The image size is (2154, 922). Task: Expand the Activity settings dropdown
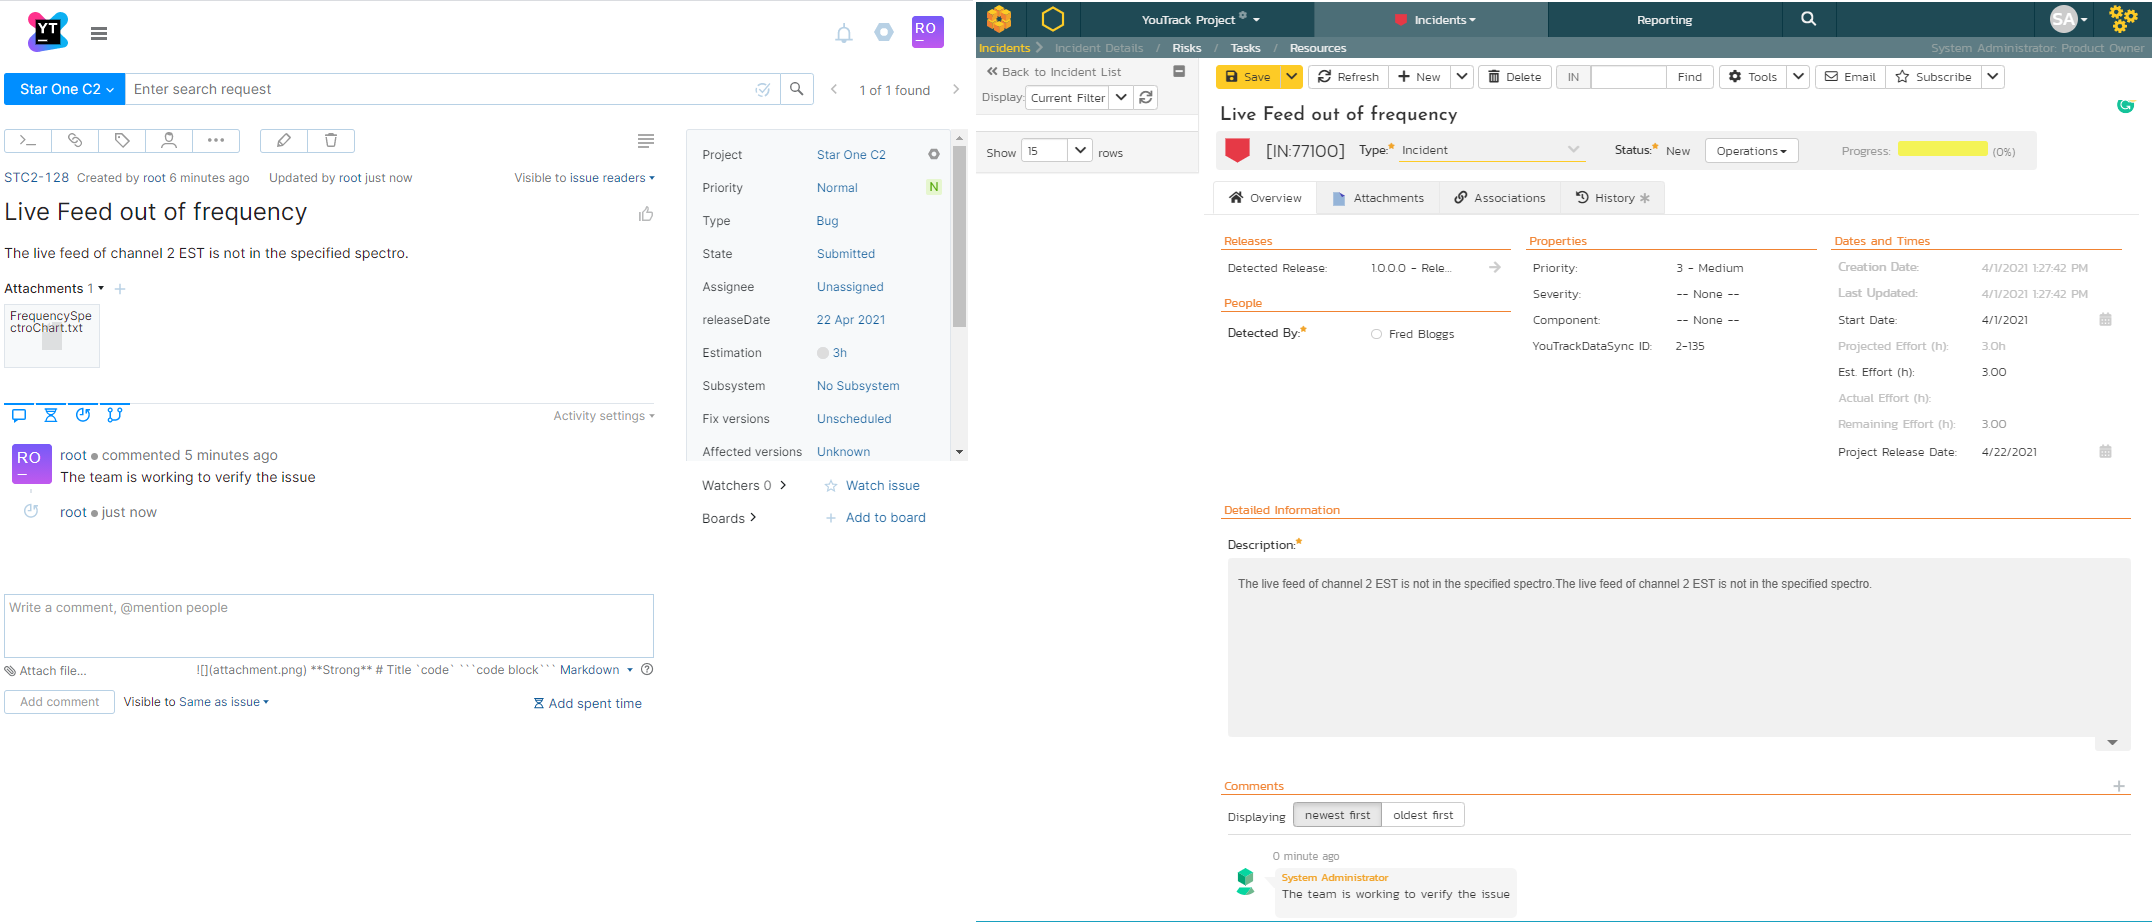click(604, 416)
